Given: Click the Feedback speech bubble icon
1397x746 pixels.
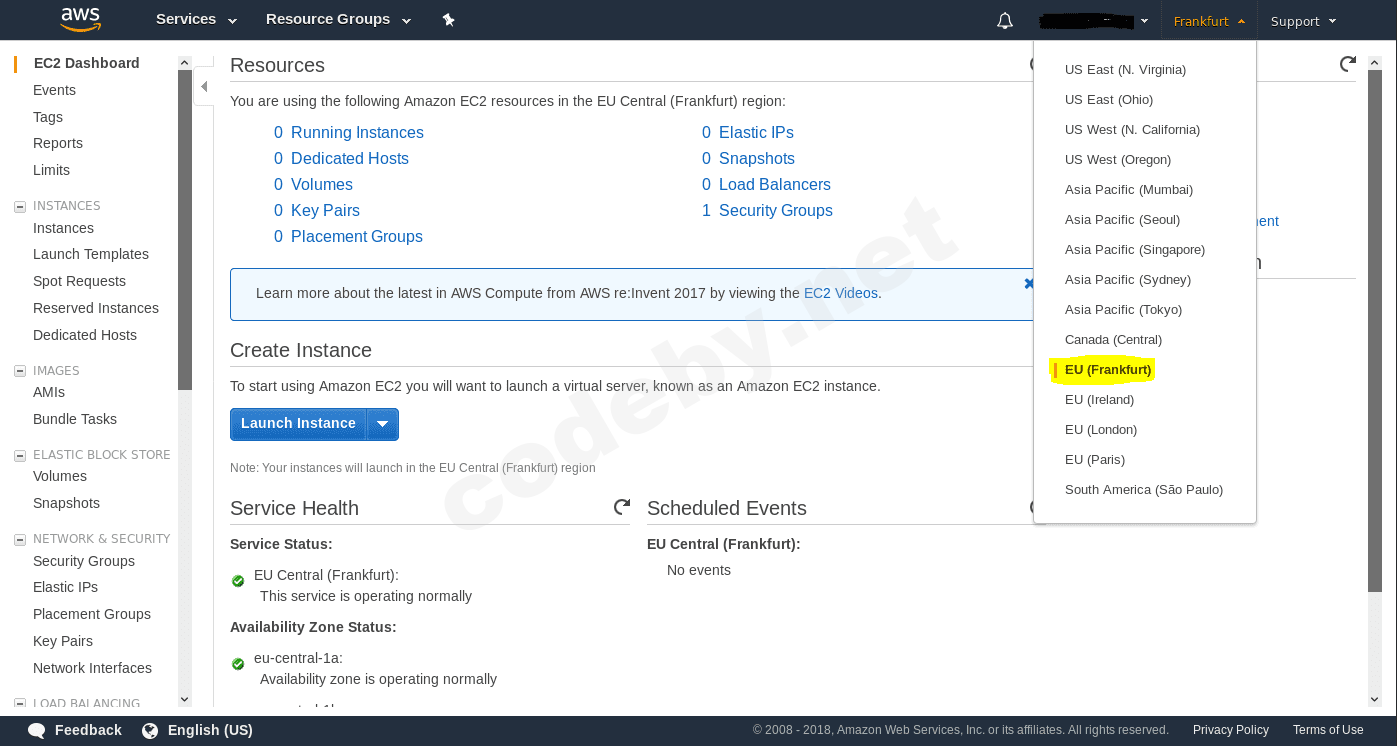Looking at the screenshot, I should tap(37, 730).
